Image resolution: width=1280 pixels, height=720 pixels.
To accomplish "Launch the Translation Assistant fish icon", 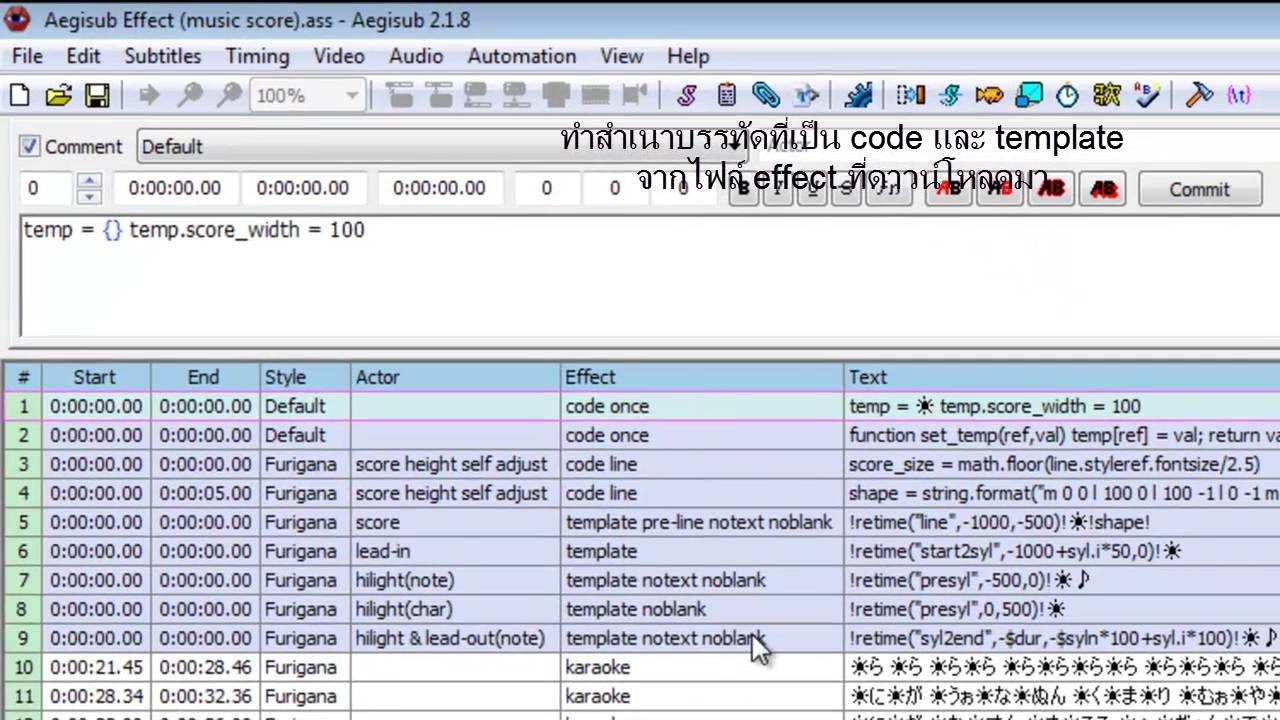I will point(989,95).
